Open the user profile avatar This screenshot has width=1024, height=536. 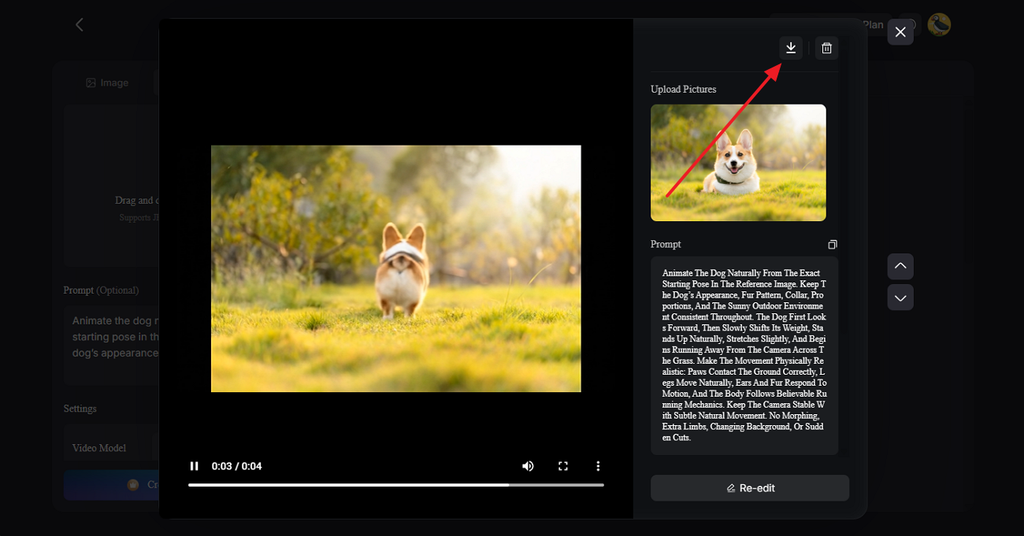click(939, 25)
